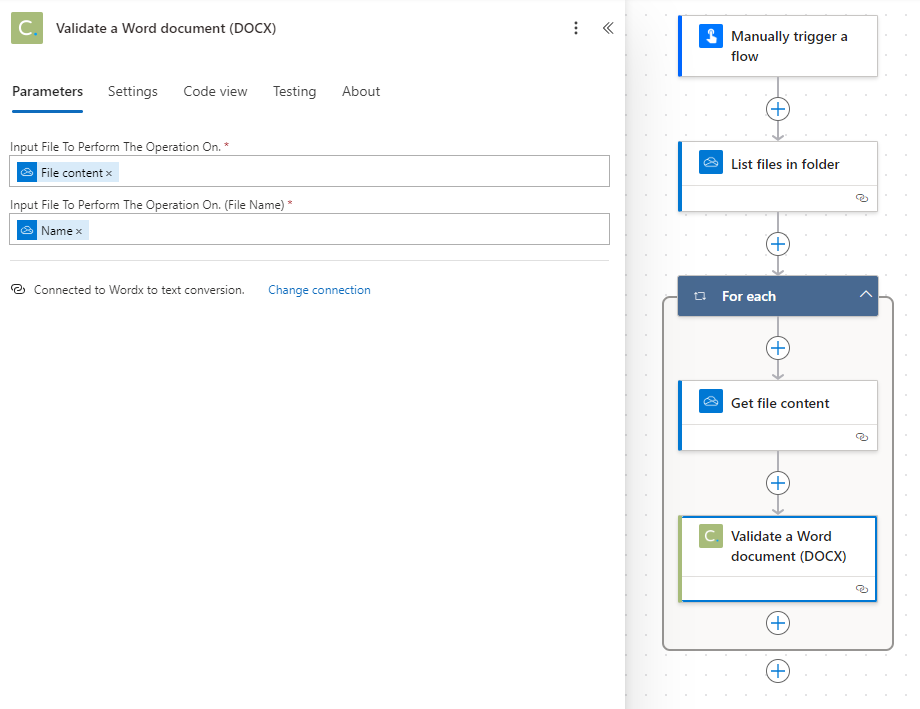Collapse the action details panel
This screenshot has width=920, height=709.
tap(608, 28)
